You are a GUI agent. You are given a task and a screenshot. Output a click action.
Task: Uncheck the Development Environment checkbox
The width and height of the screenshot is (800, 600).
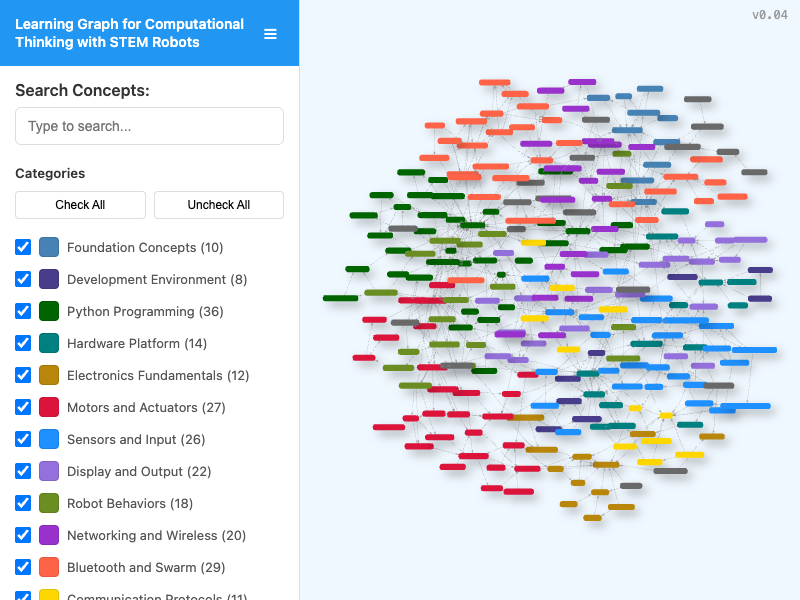coord(23,279)
